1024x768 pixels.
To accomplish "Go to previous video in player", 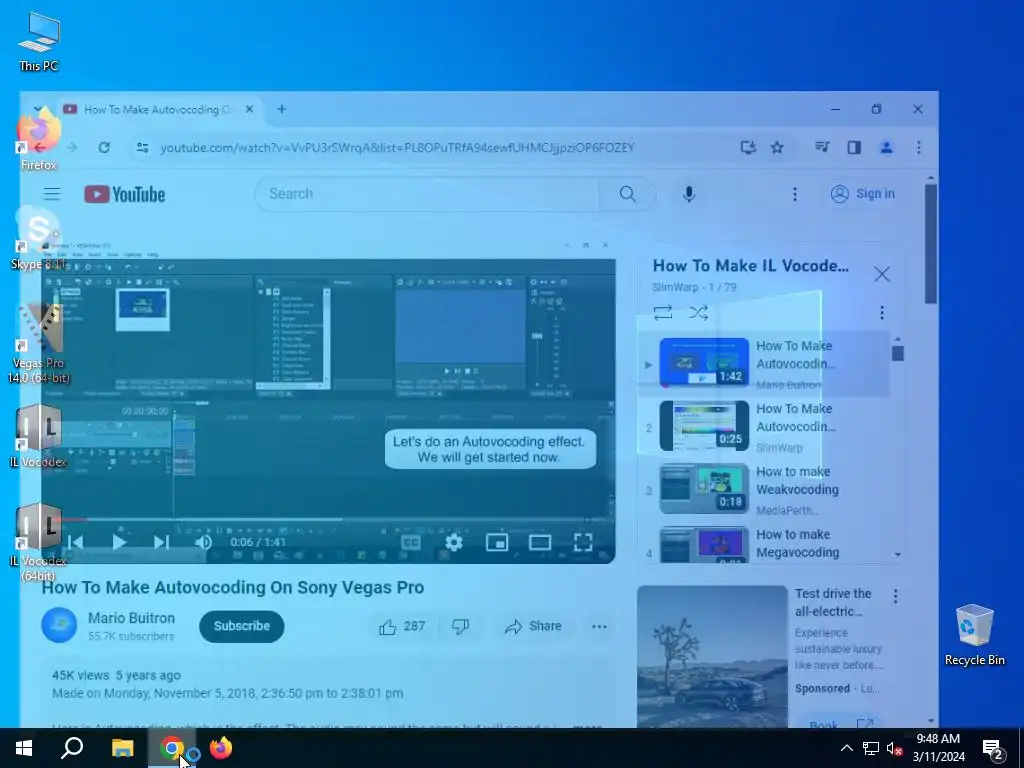I will point(76,542).
